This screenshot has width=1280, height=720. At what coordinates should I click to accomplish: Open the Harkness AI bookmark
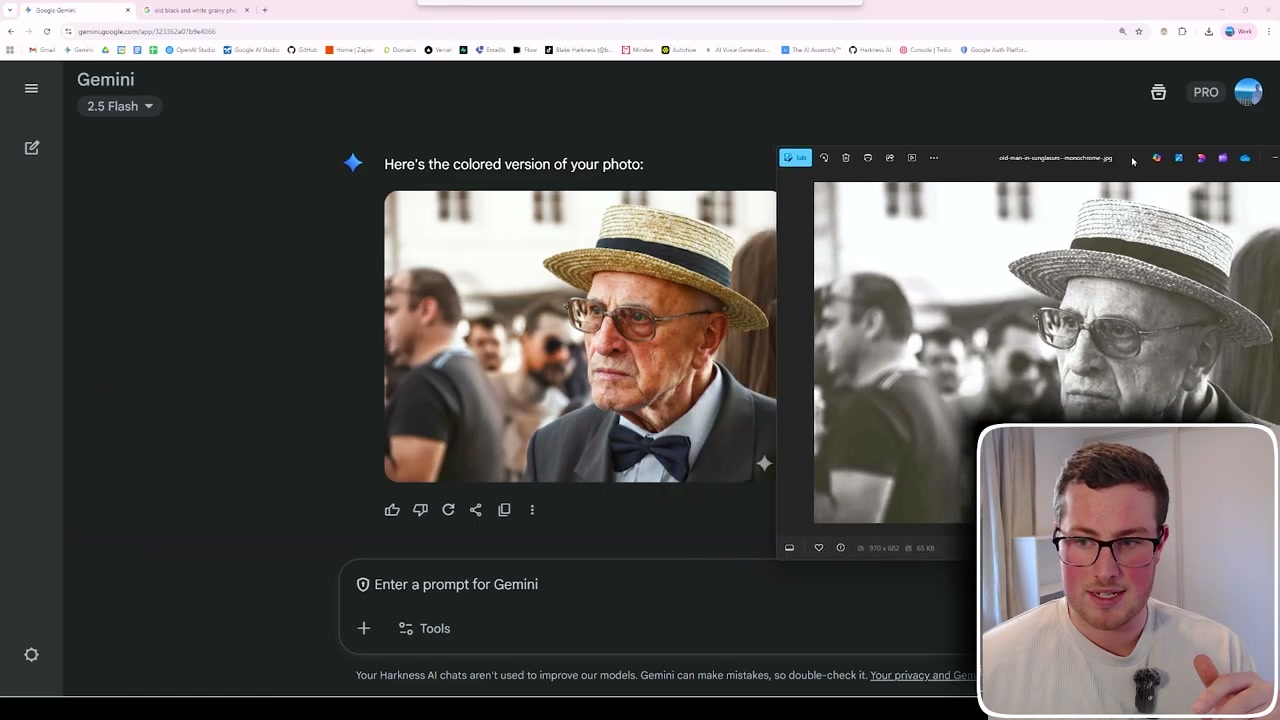click(x=870, y=50)
